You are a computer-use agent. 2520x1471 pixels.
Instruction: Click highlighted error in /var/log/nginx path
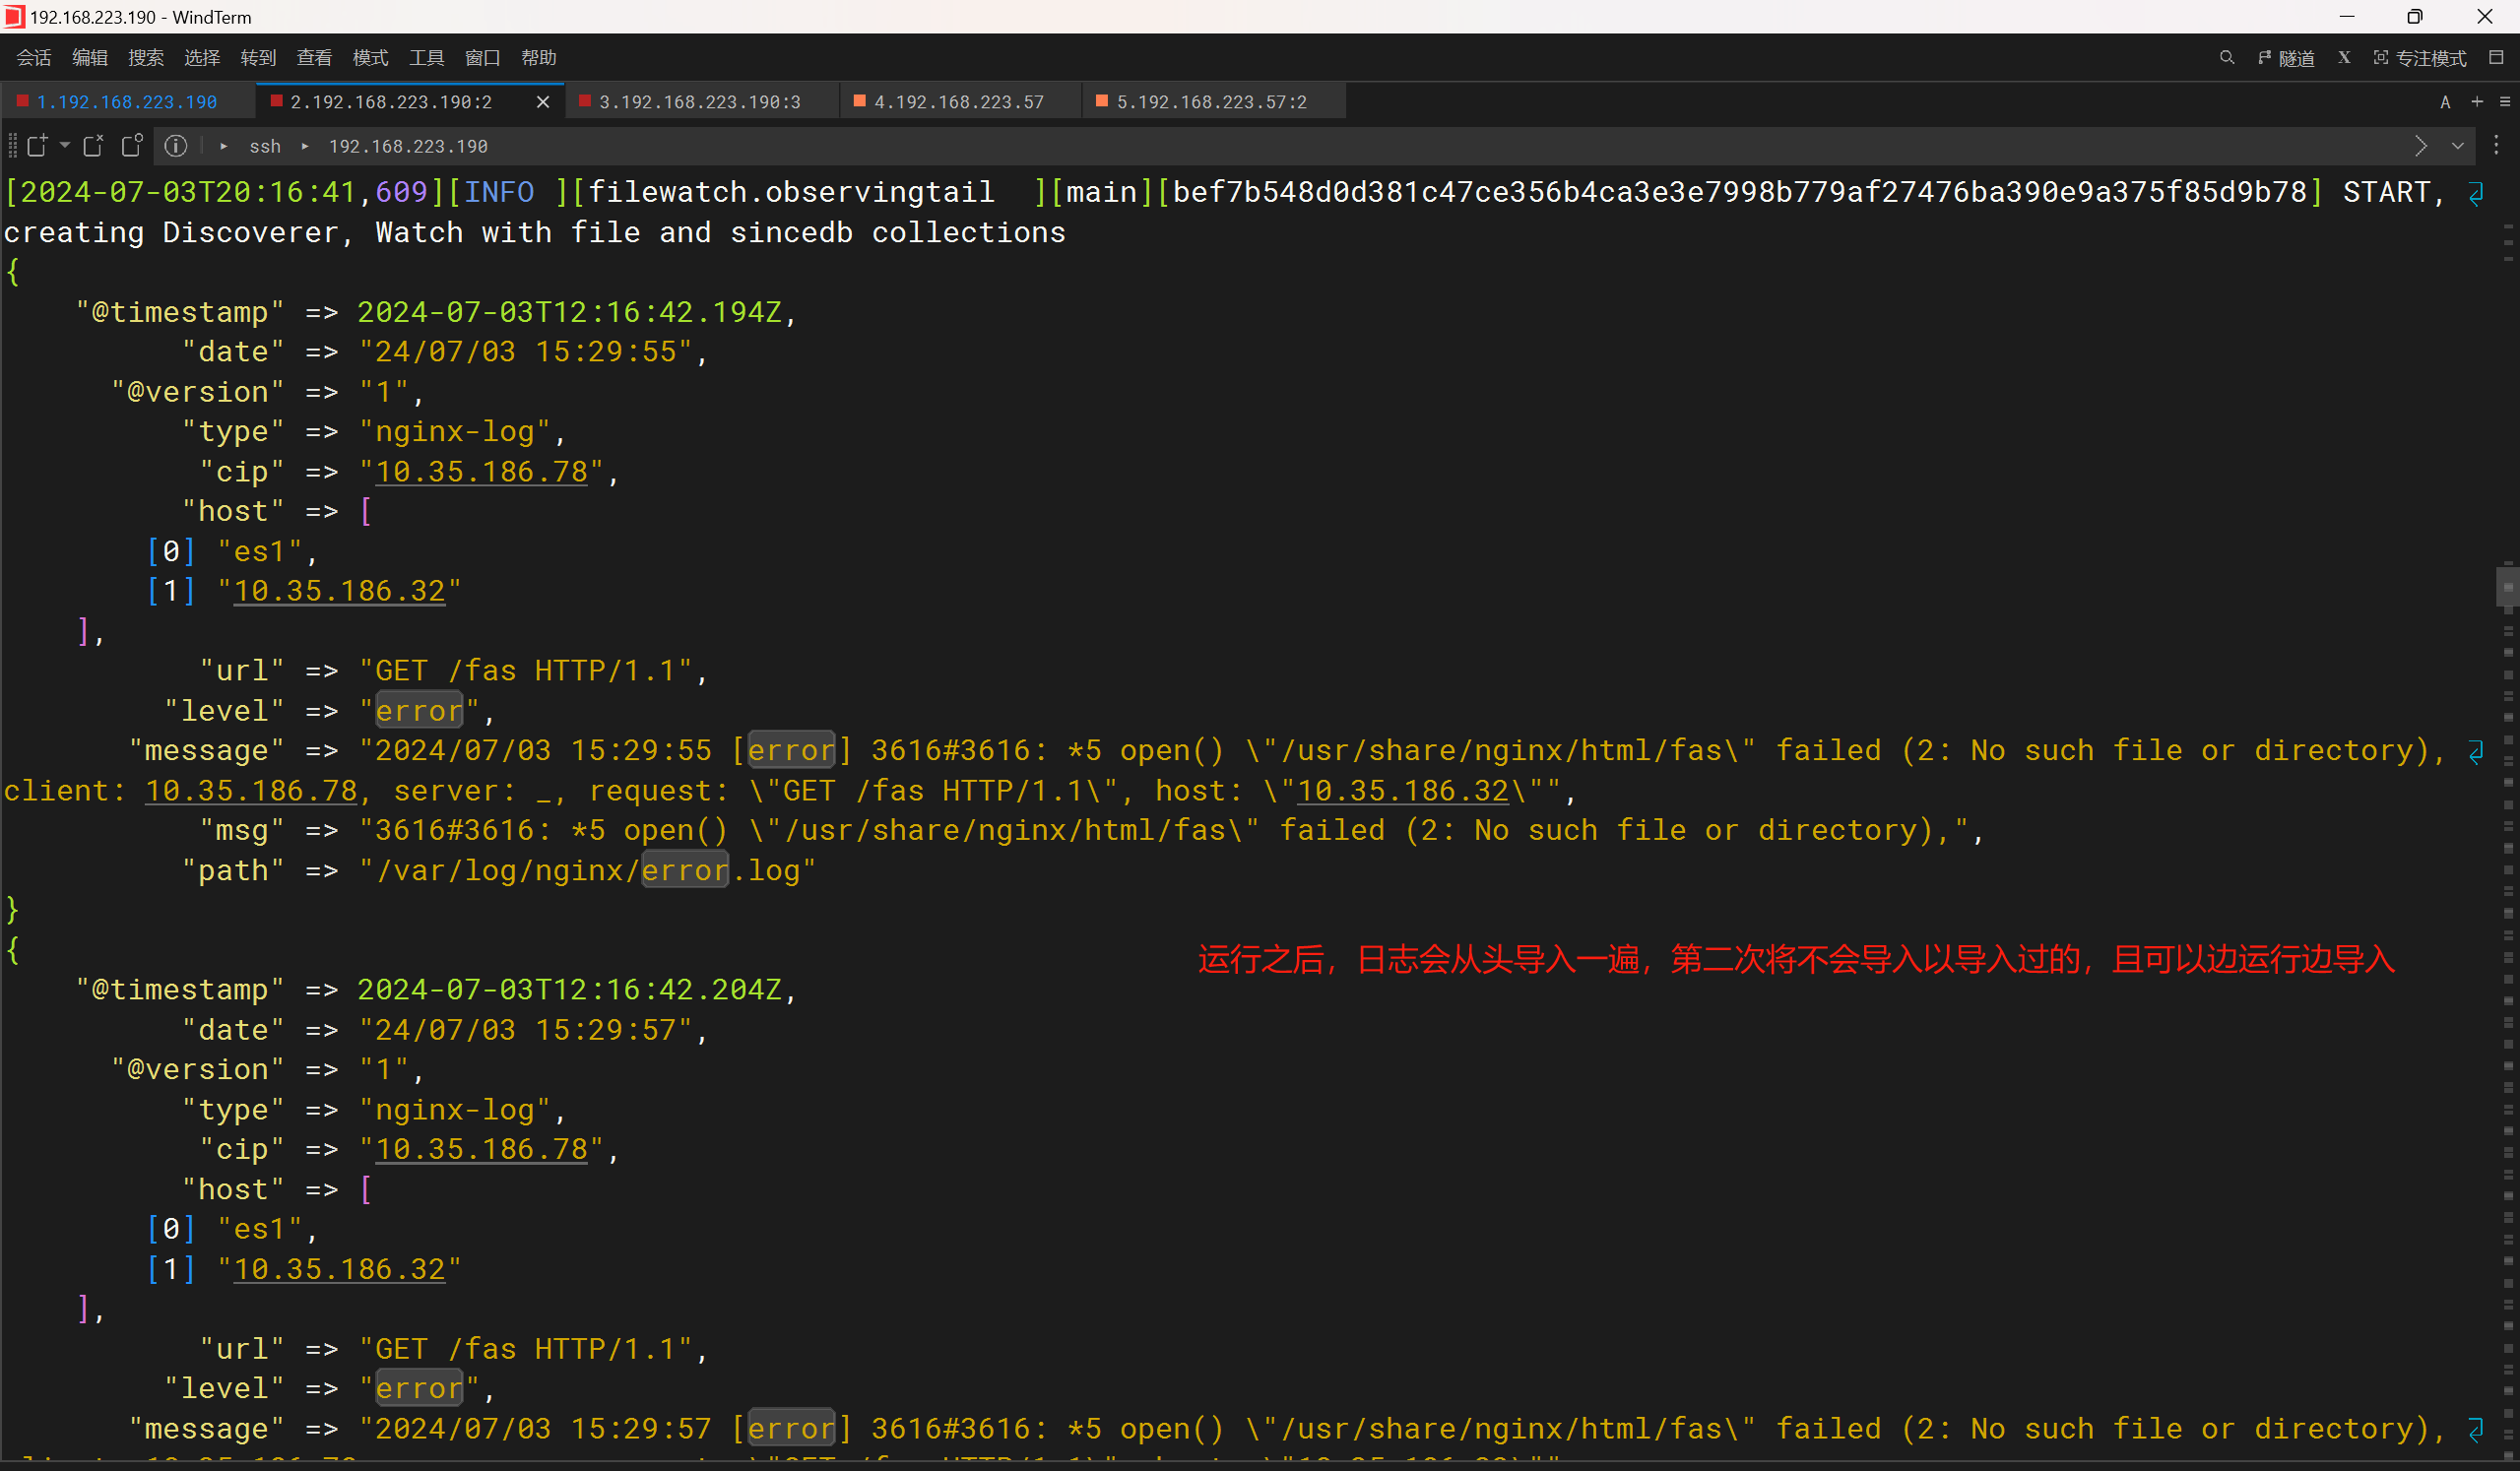point(685,870)
